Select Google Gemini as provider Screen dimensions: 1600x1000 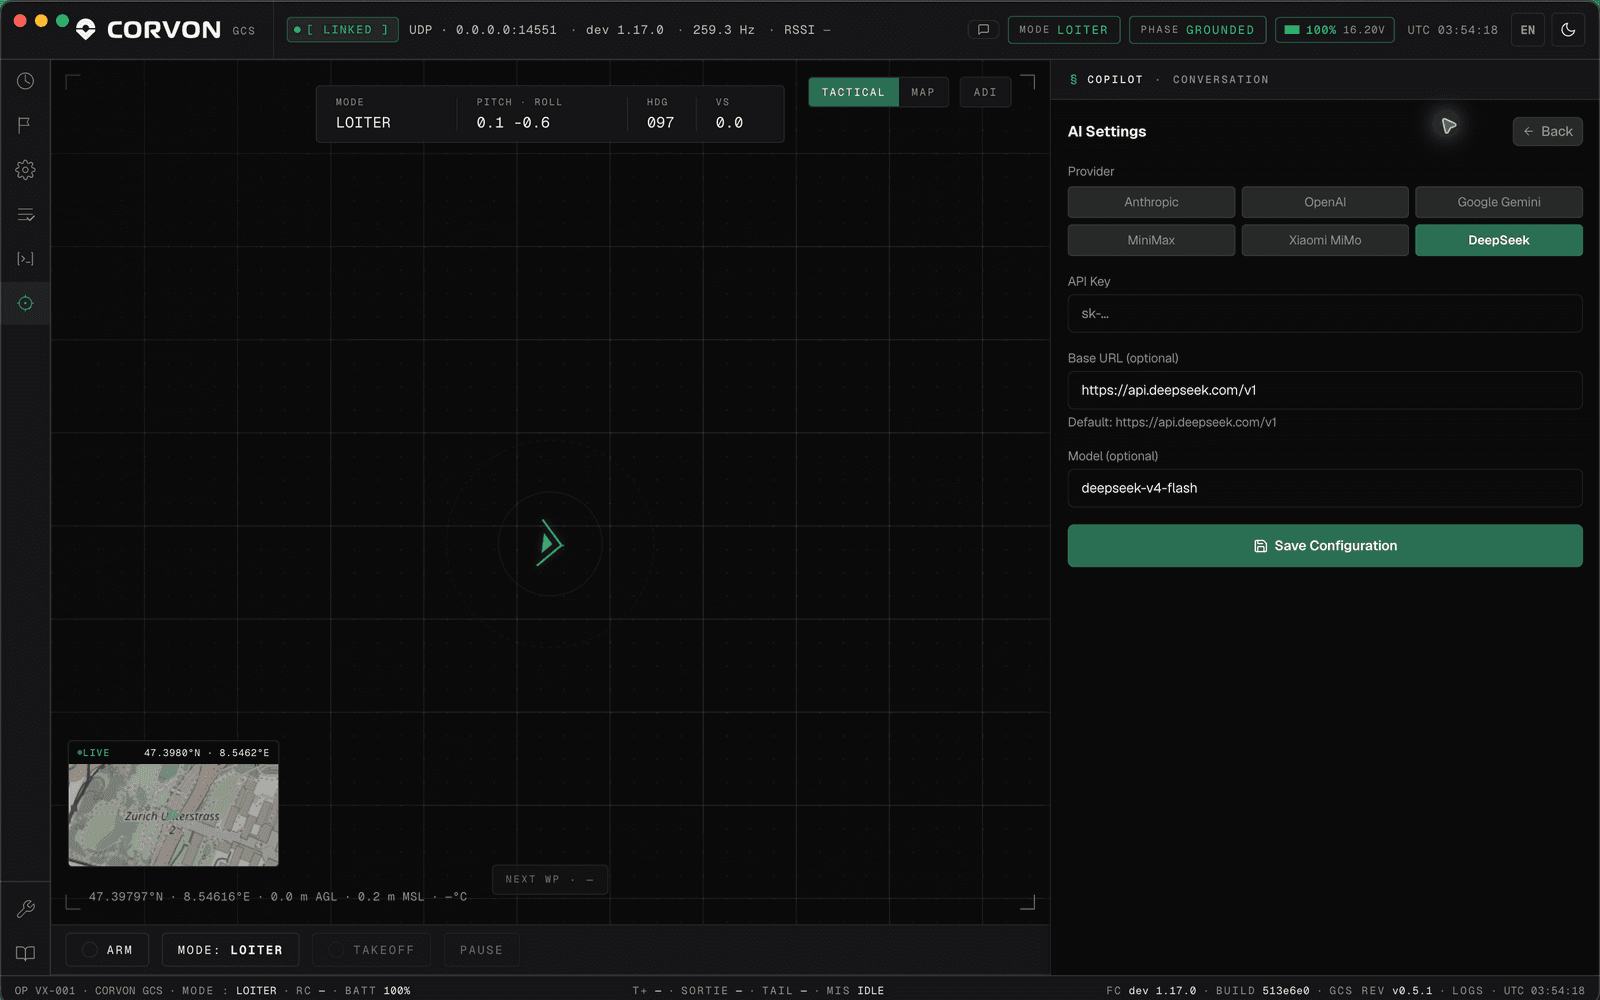click(1498, 202)
